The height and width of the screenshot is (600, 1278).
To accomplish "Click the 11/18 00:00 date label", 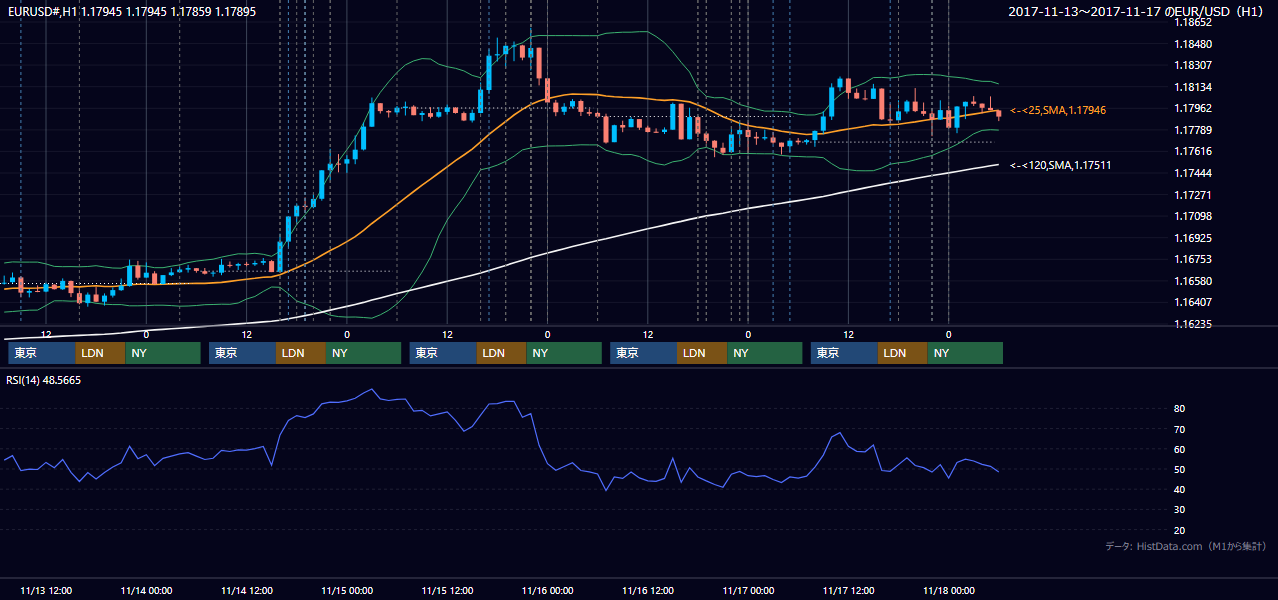I will pos(949,590).
